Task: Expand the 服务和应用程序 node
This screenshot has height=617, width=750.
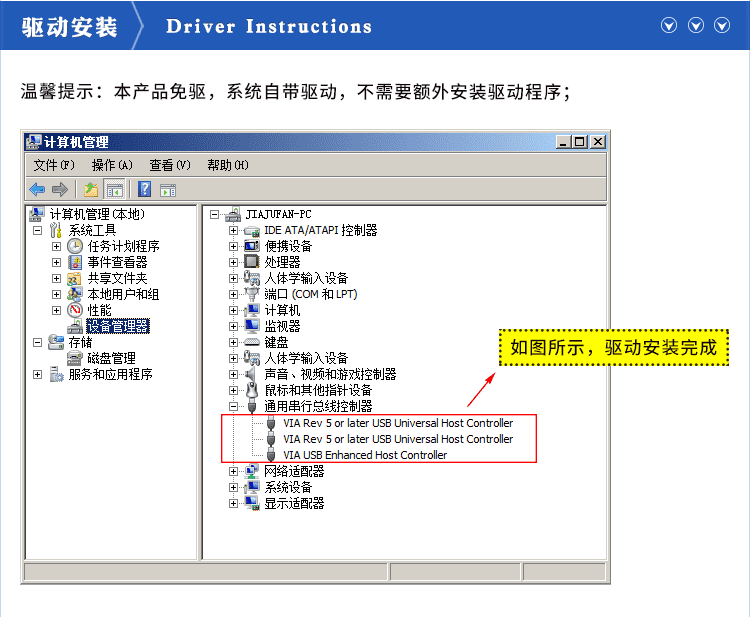Action: click(x=38, y=375)
